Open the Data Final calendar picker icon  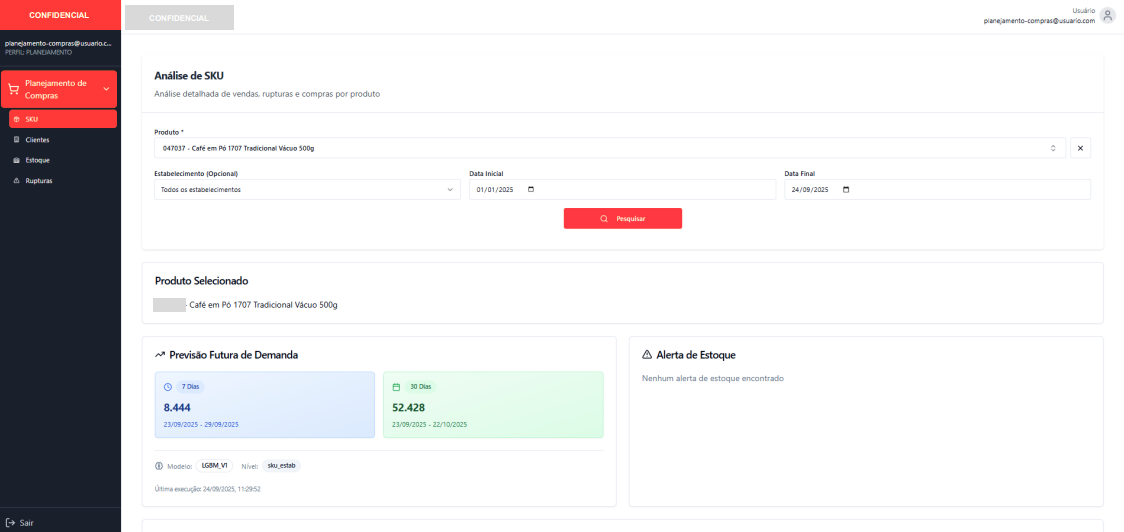point(846,189)
